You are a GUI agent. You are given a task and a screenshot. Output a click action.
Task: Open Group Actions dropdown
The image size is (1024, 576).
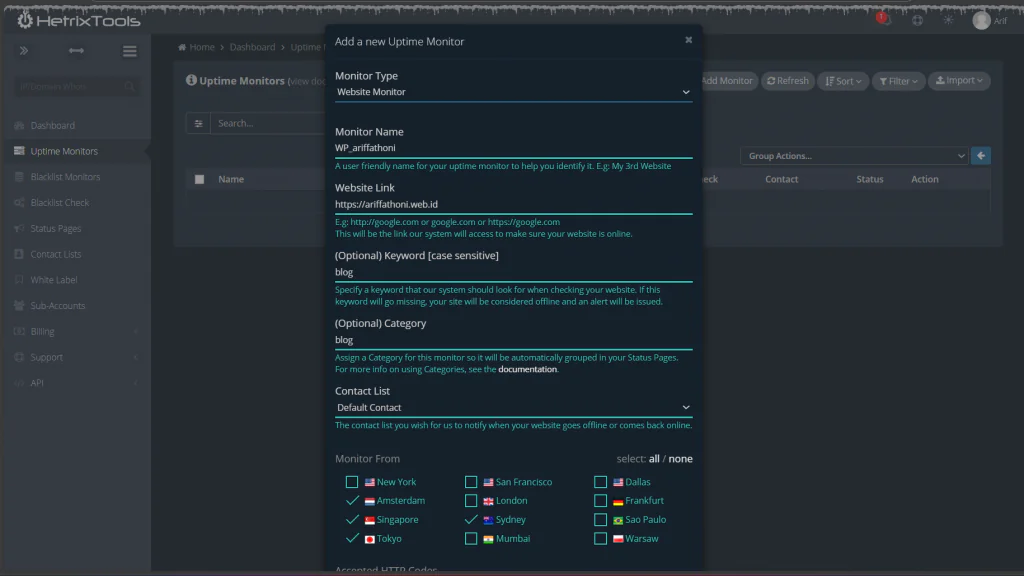(x=854, y=155)
